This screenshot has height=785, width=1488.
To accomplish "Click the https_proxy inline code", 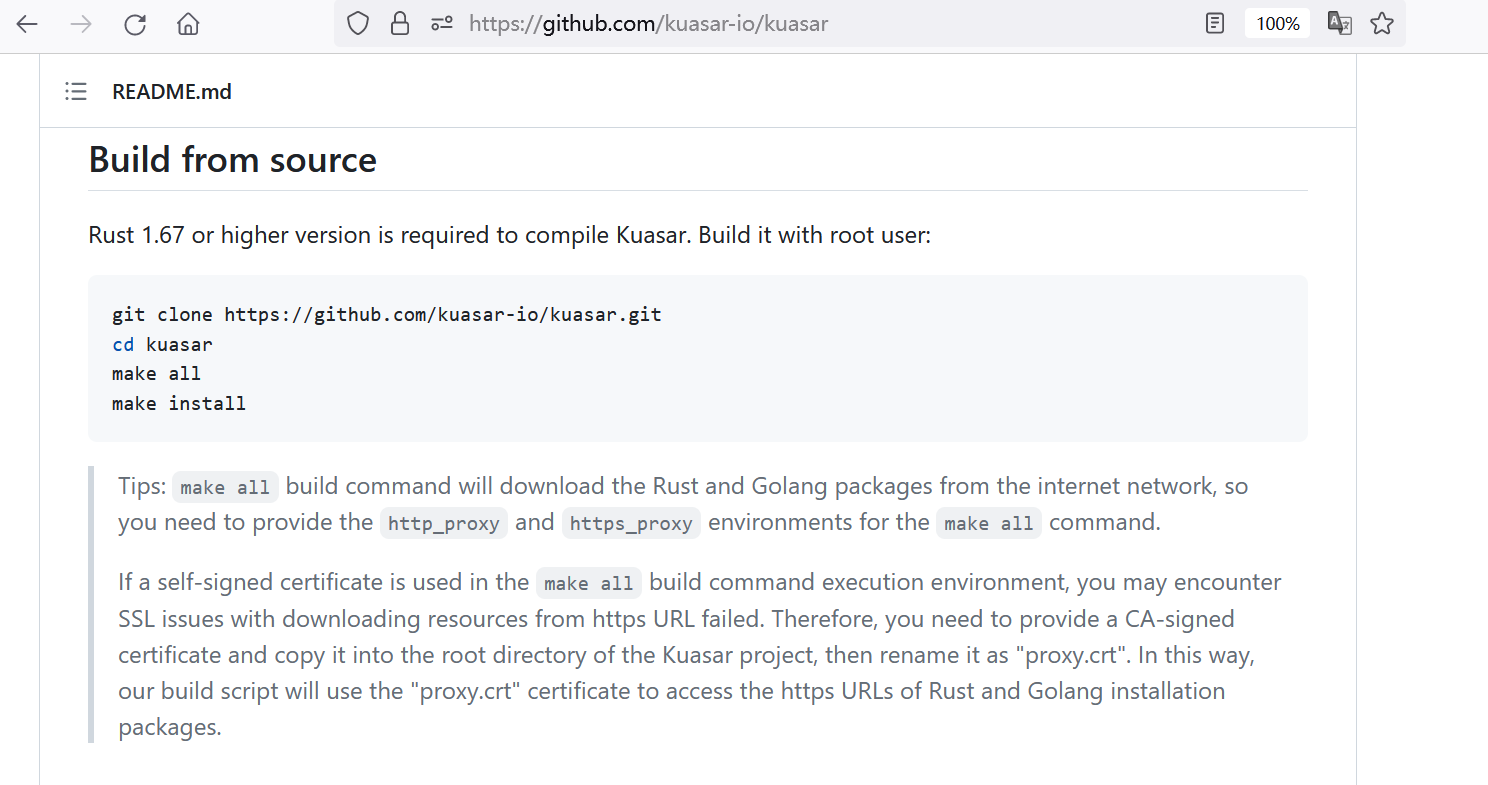I will click(631, 523).
